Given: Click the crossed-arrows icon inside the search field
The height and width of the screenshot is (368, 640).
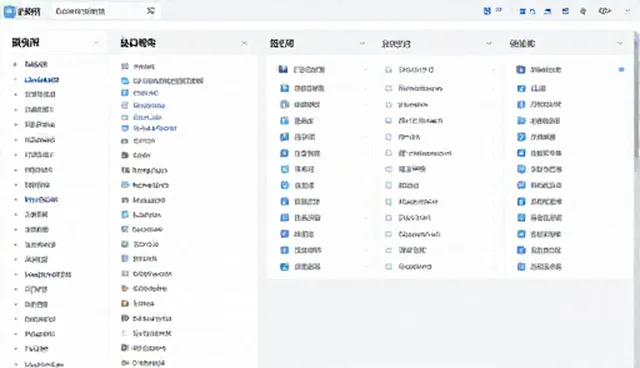Looking at the screenshot, I should coord(151,11).
